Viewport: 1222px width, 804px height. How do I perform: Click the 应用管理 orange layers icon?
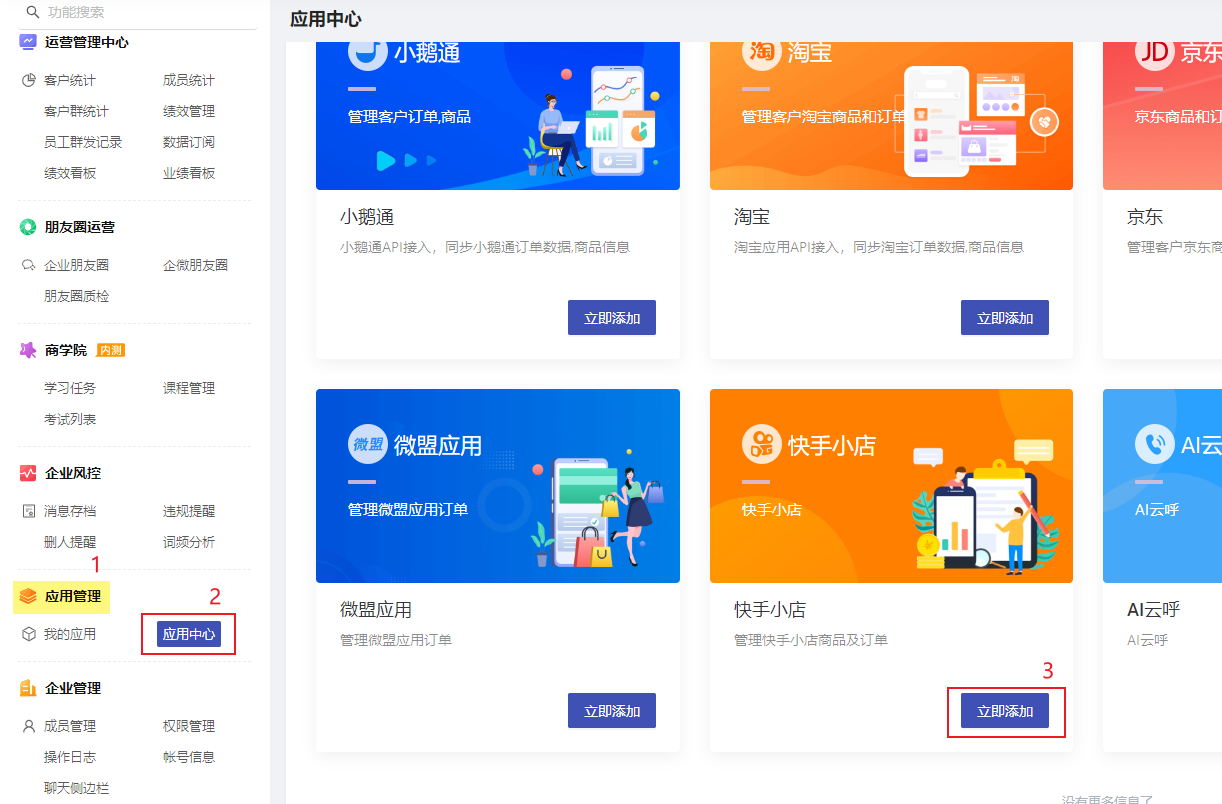(x=28, y=596)
